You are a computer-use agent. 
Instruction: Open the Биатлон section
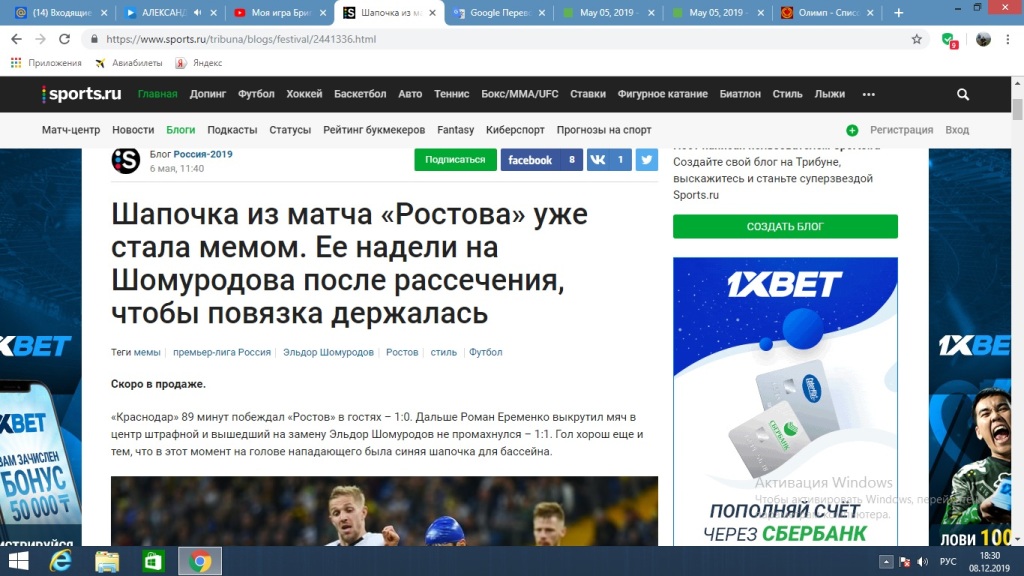(740, 94)
